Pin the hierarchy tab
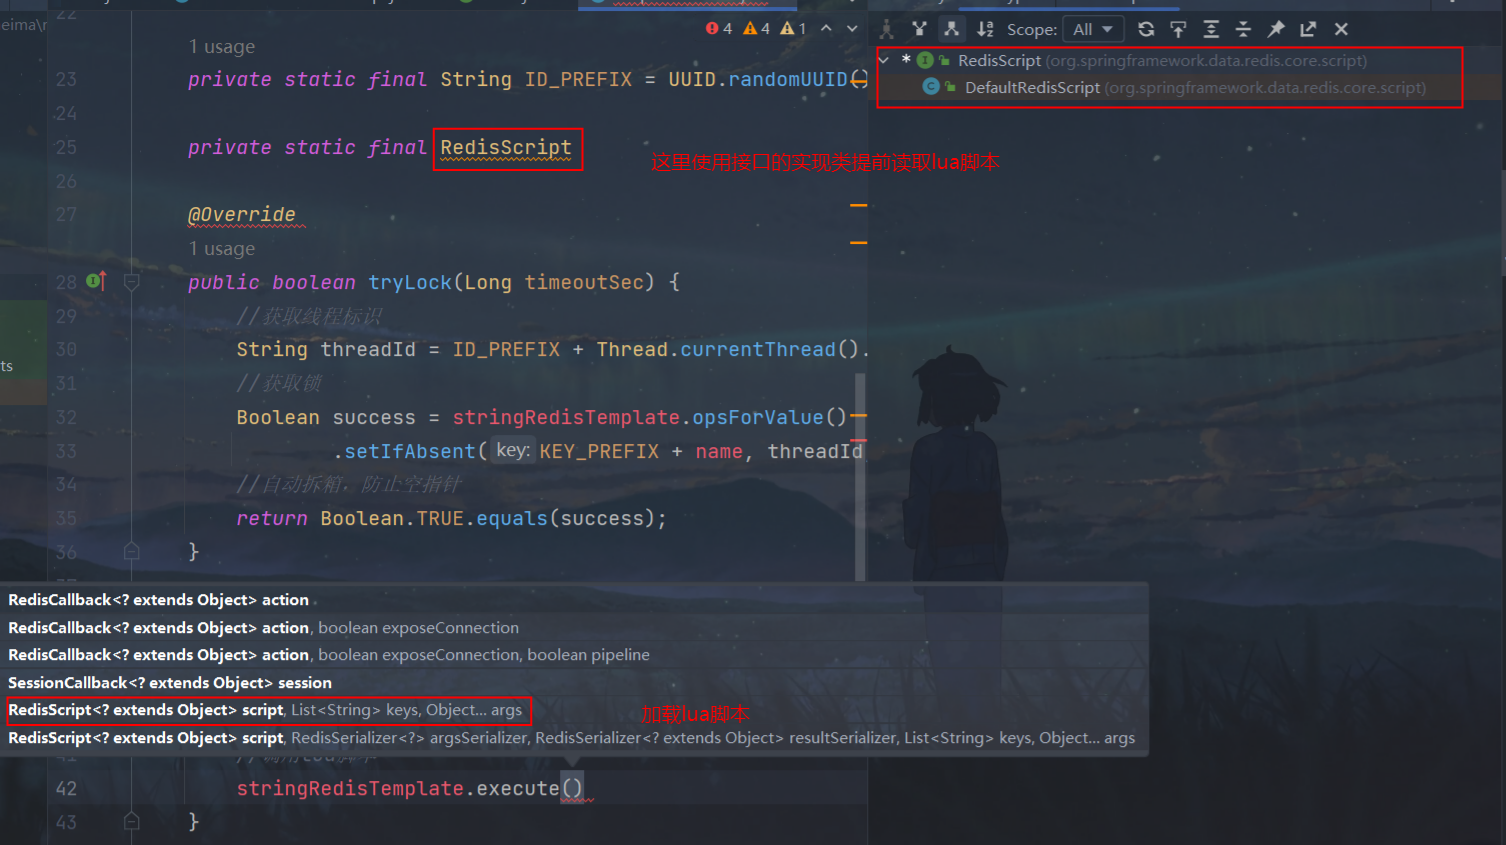Viewport: 1506px width, 845px height. click(x=1276, y=29)
